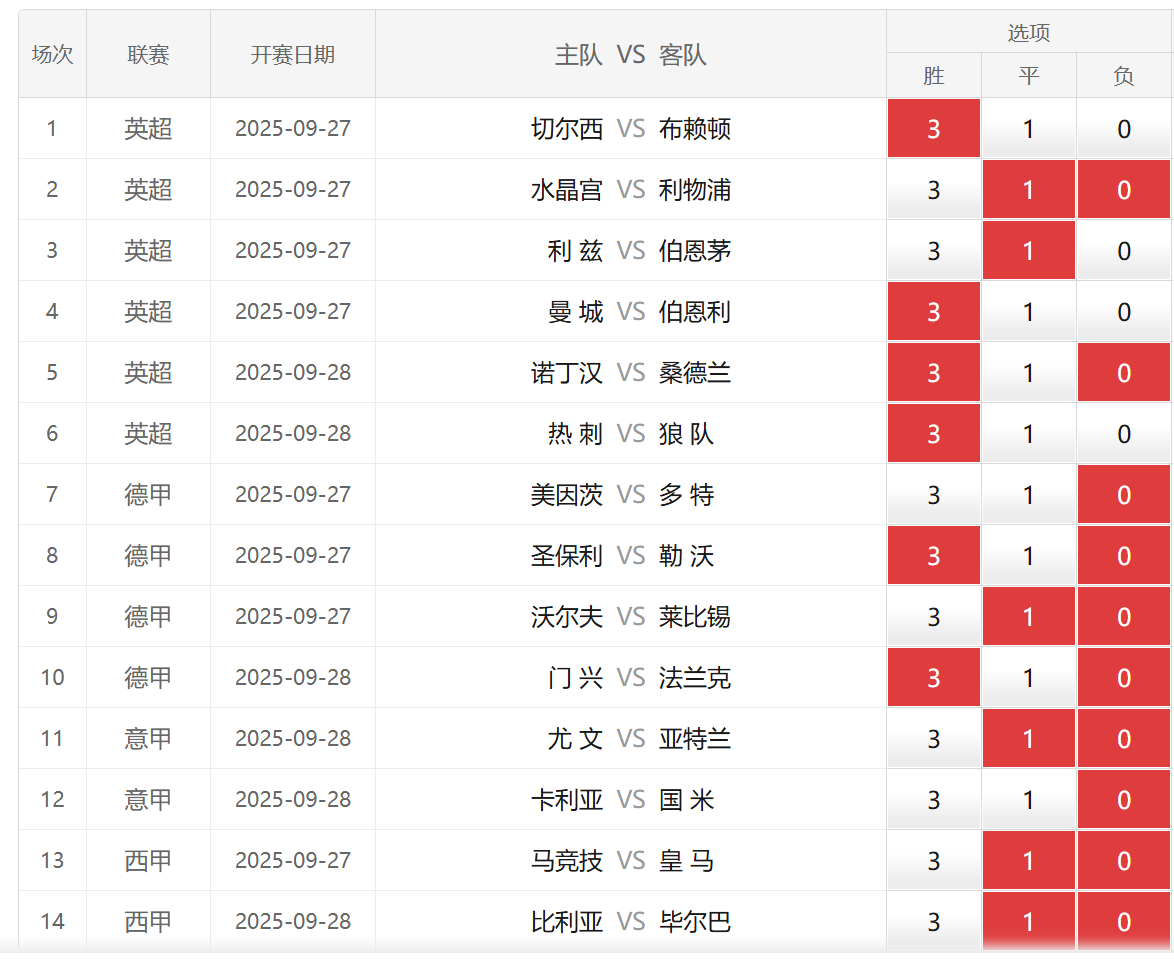
Task: Click the 联赛 column header
Action: (148, 55)
